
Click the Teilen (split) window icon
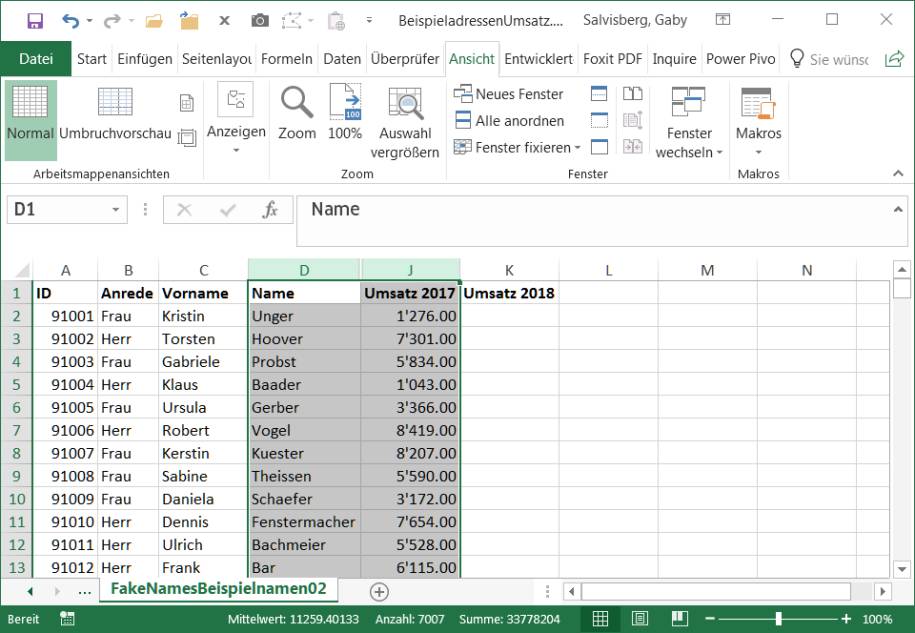[599, 93]
